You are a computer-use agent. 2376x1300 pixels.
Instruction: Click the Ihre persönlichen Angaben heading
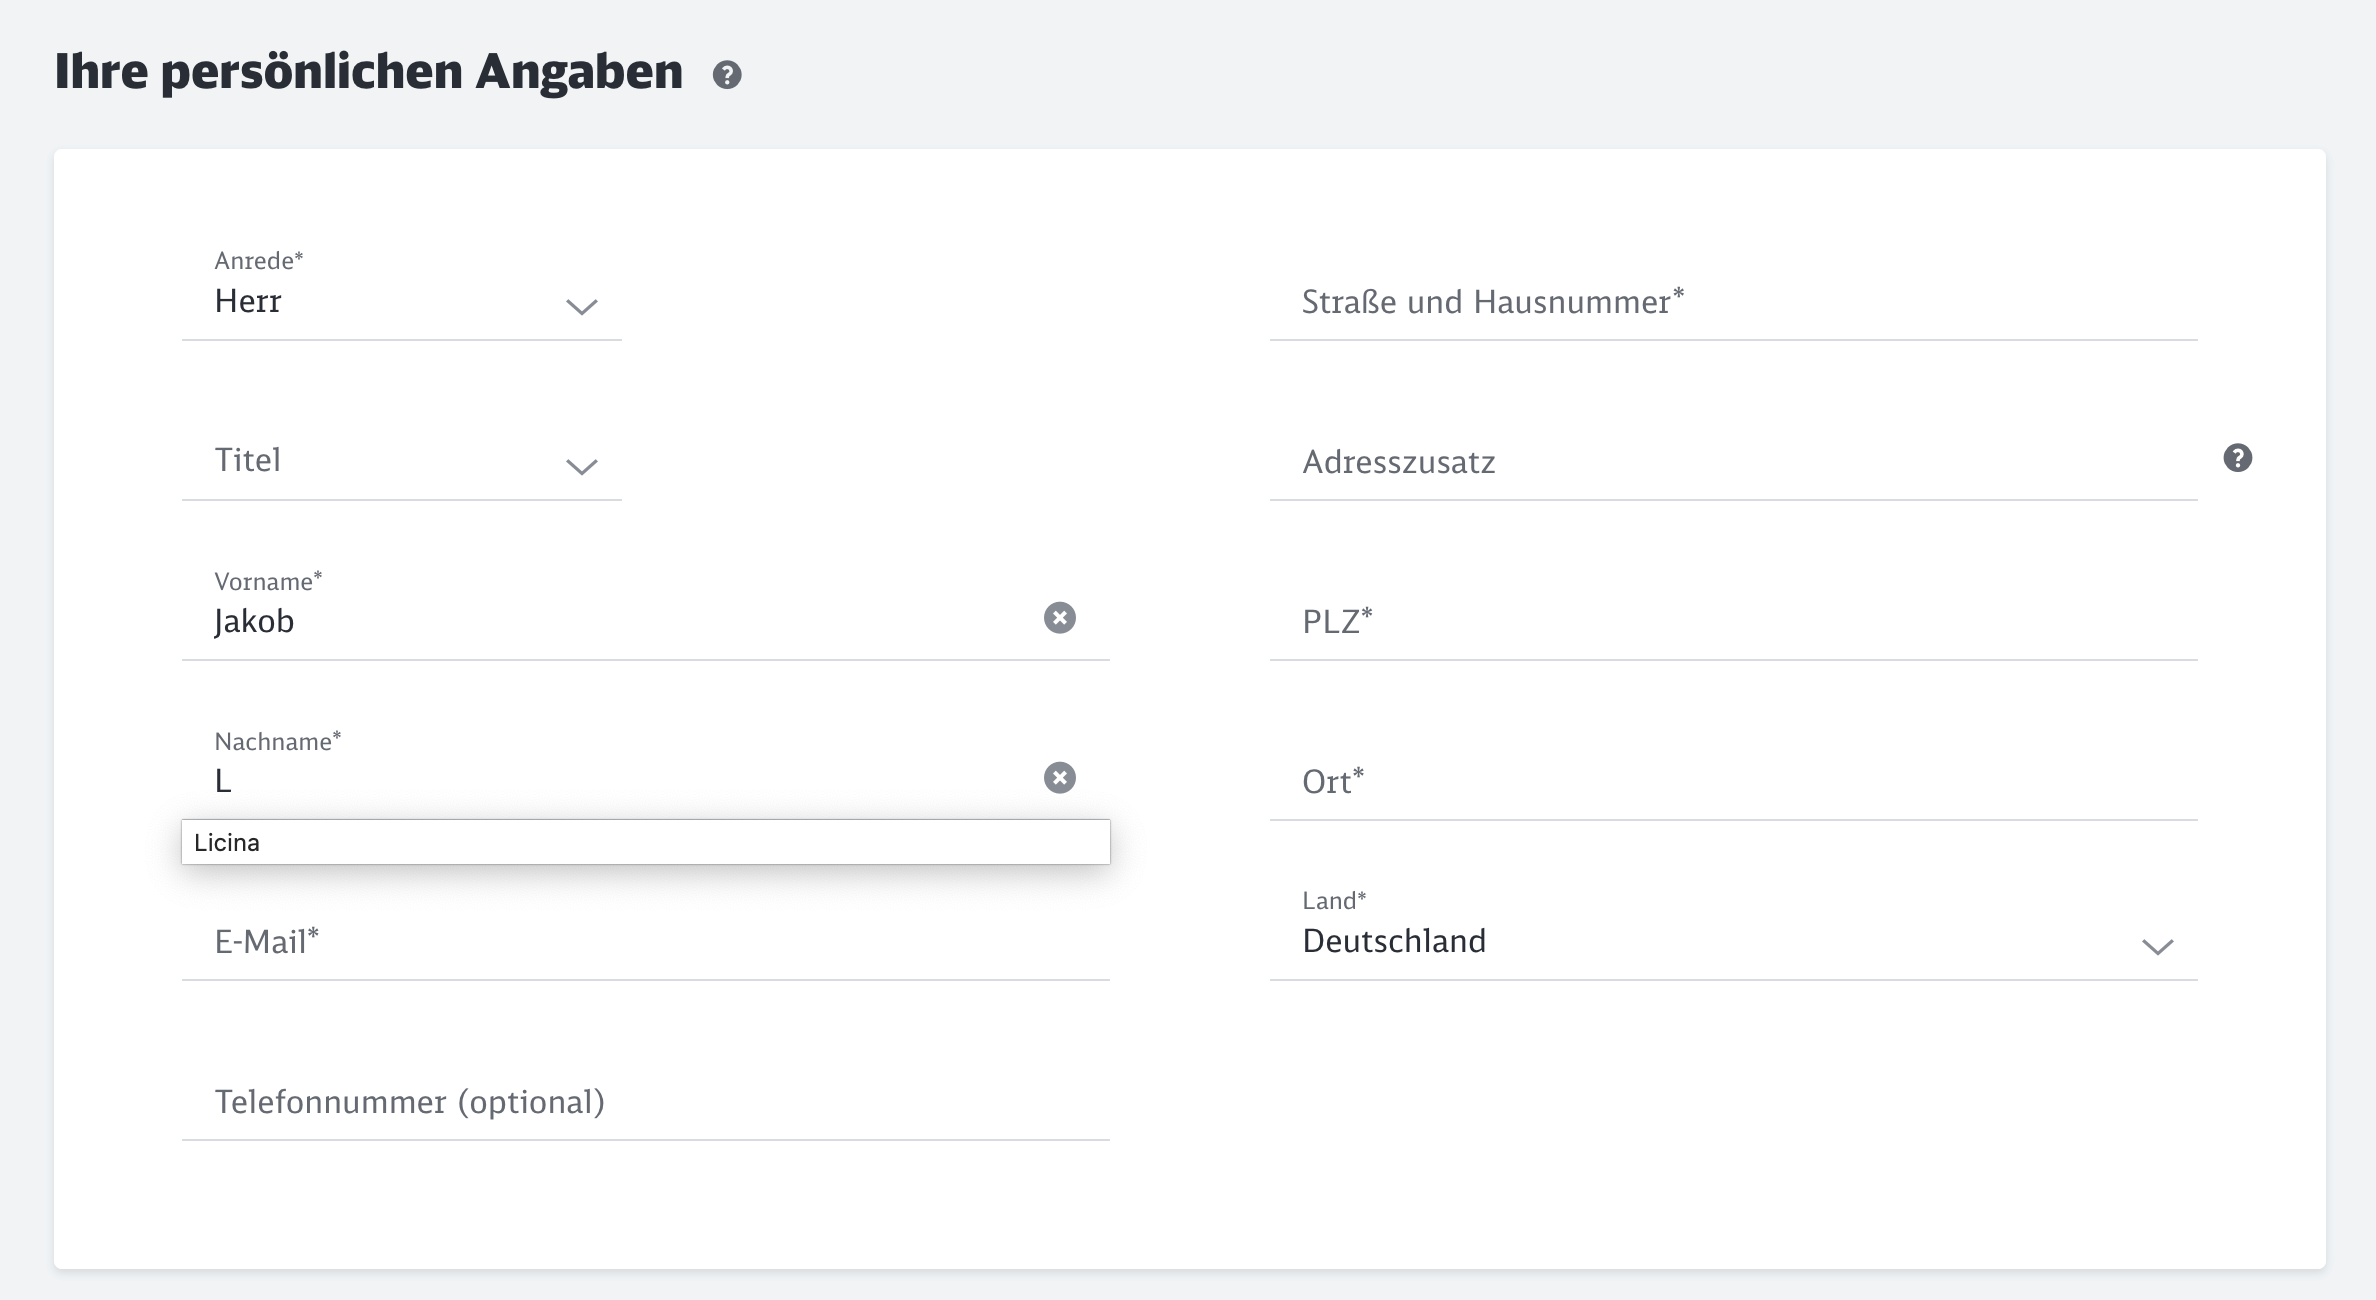click(369, 72)
